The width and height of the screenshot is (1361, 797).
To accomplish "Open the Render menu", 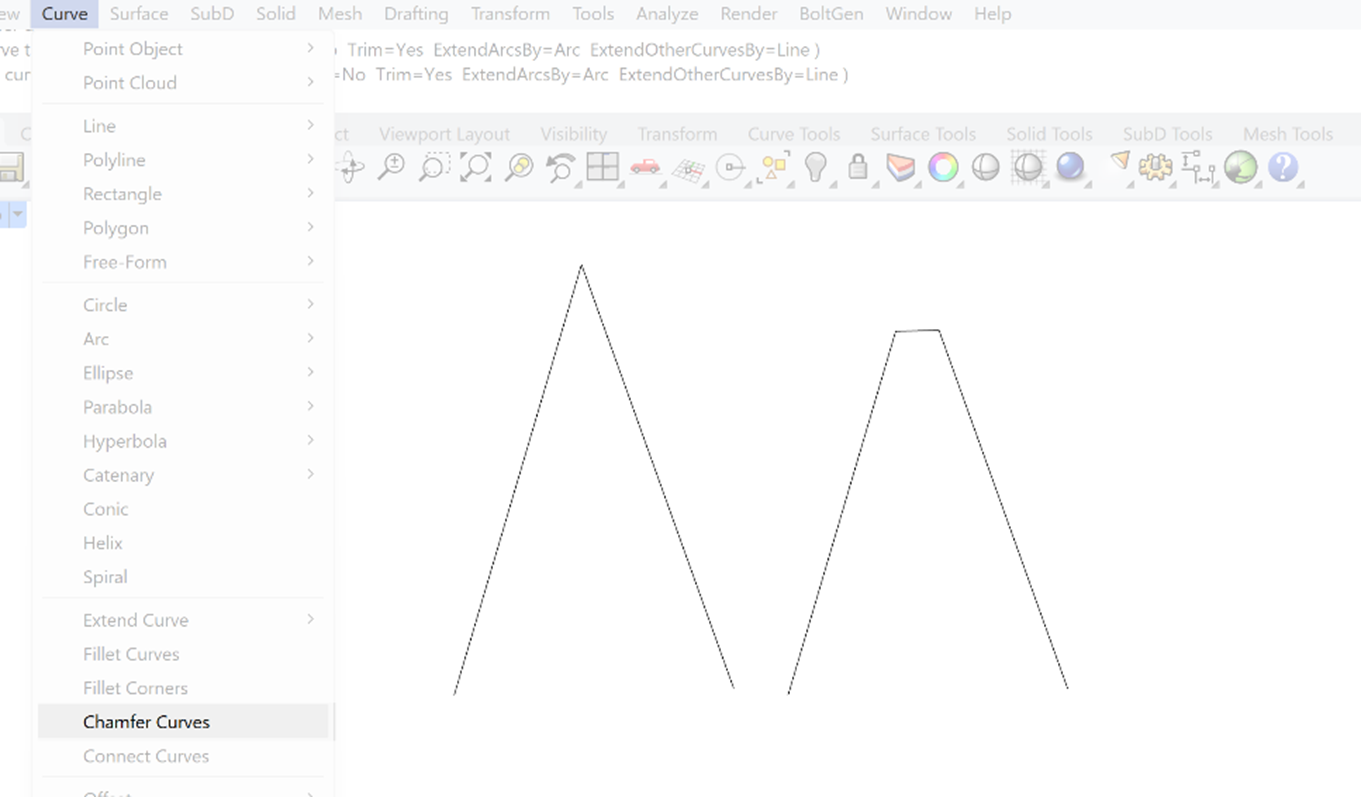I will [748, 14].
